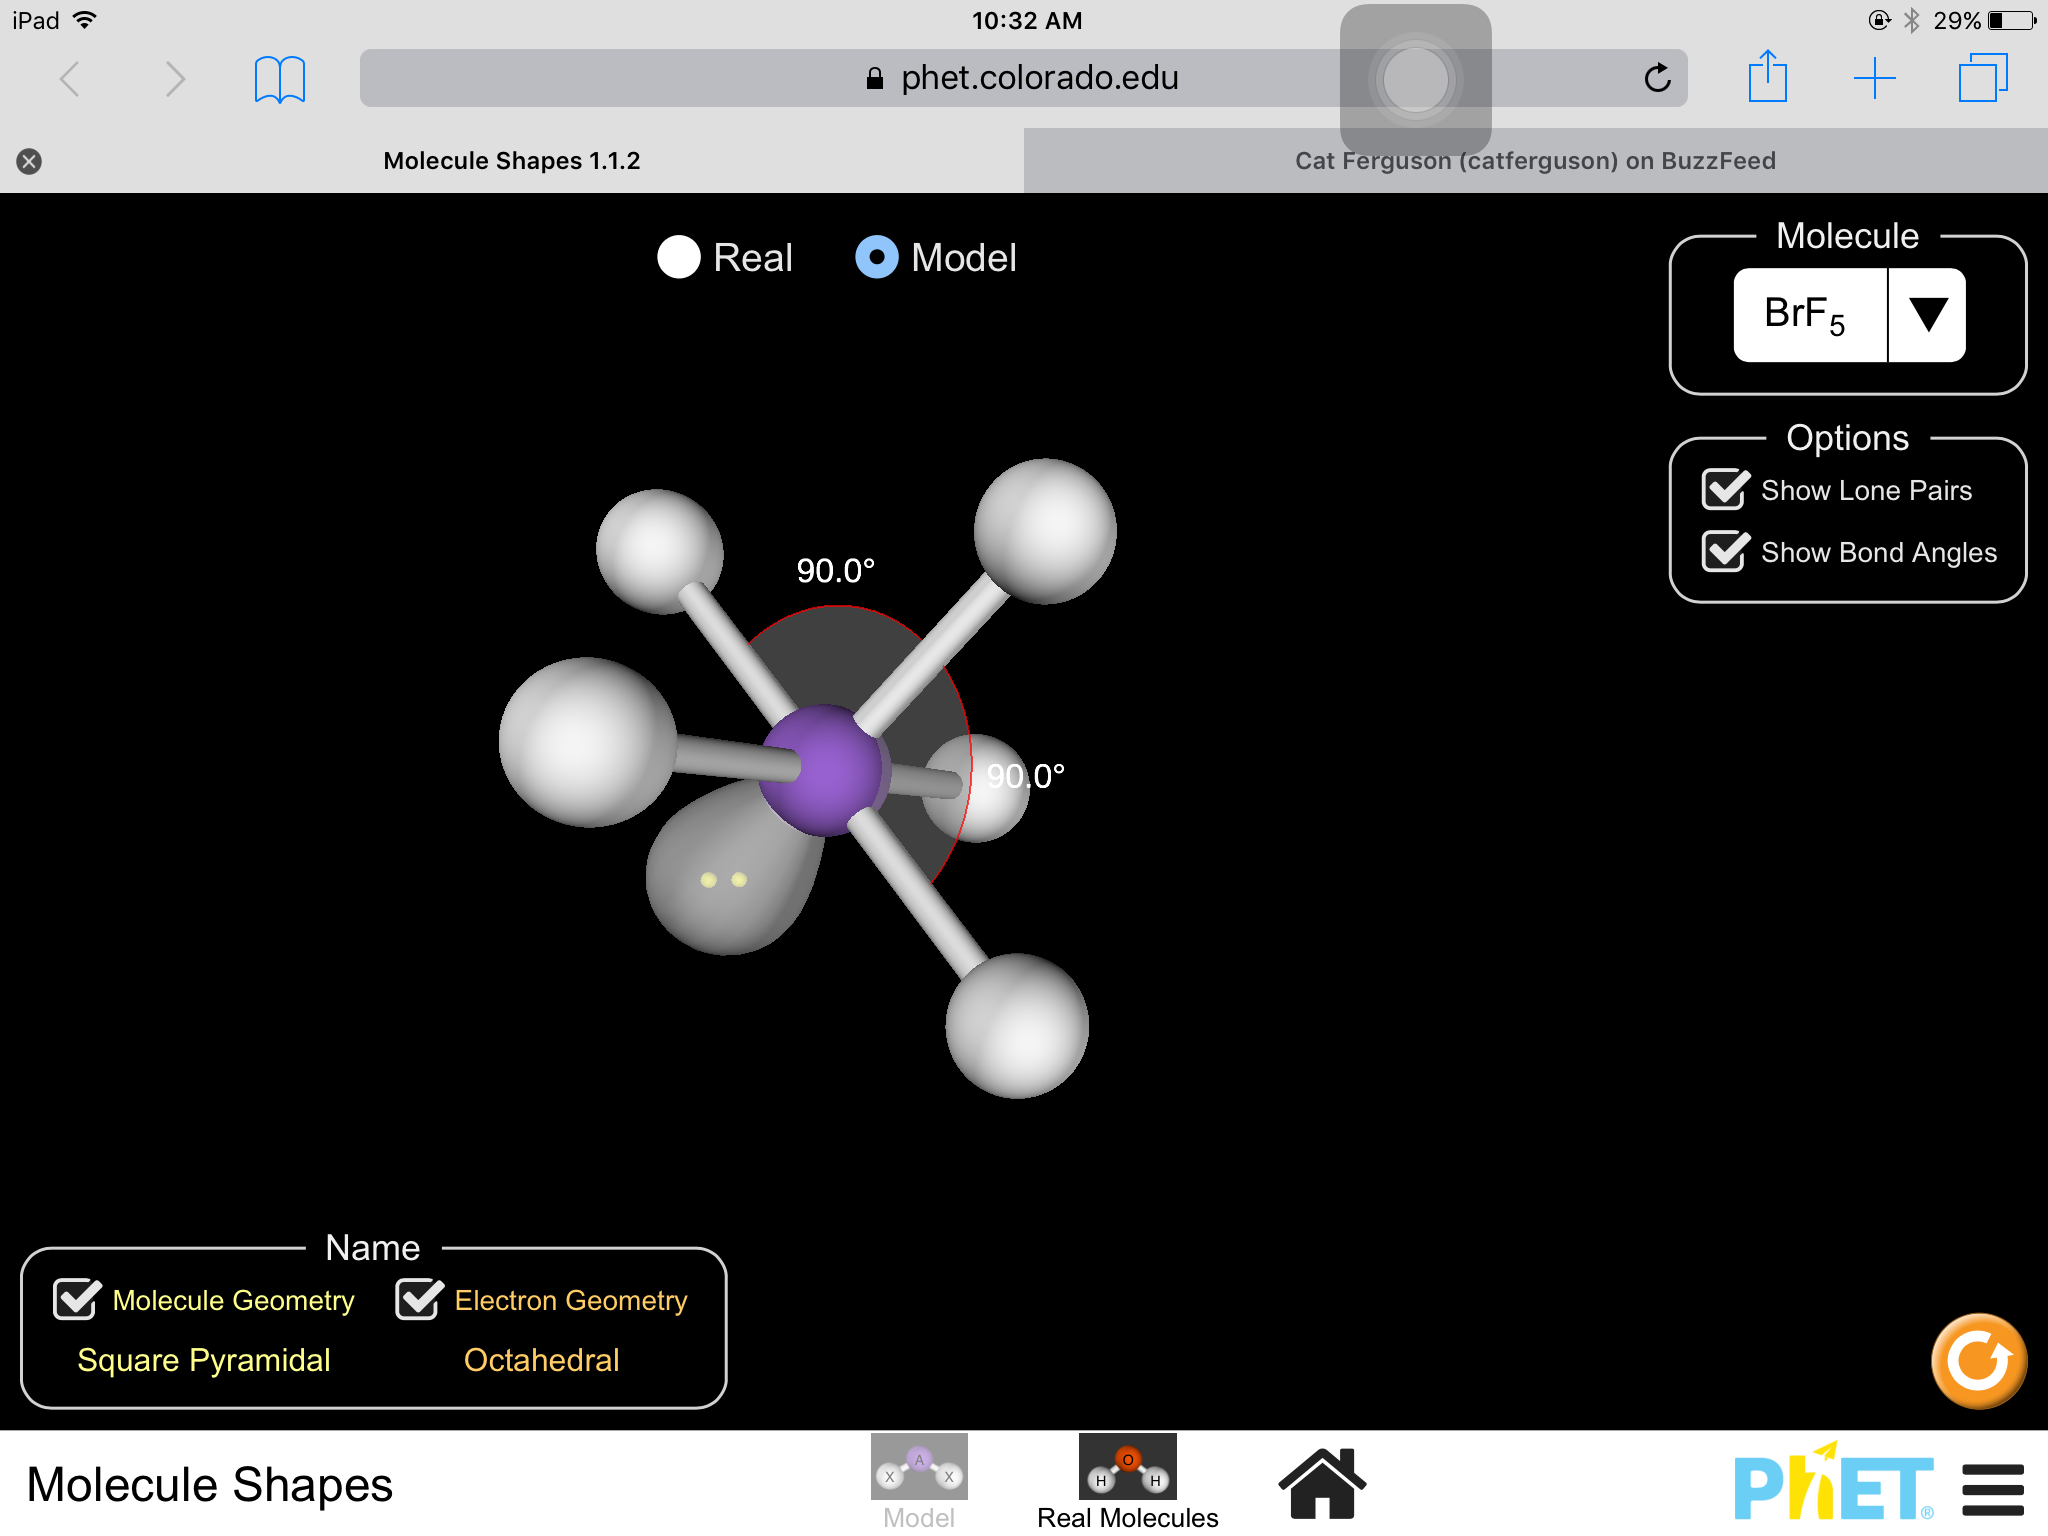Image resolution: width=2048 pixels, height=1536 pixels.
Task: Reload the phet.colorado.edu page
Action: [x=1657, y=78]
